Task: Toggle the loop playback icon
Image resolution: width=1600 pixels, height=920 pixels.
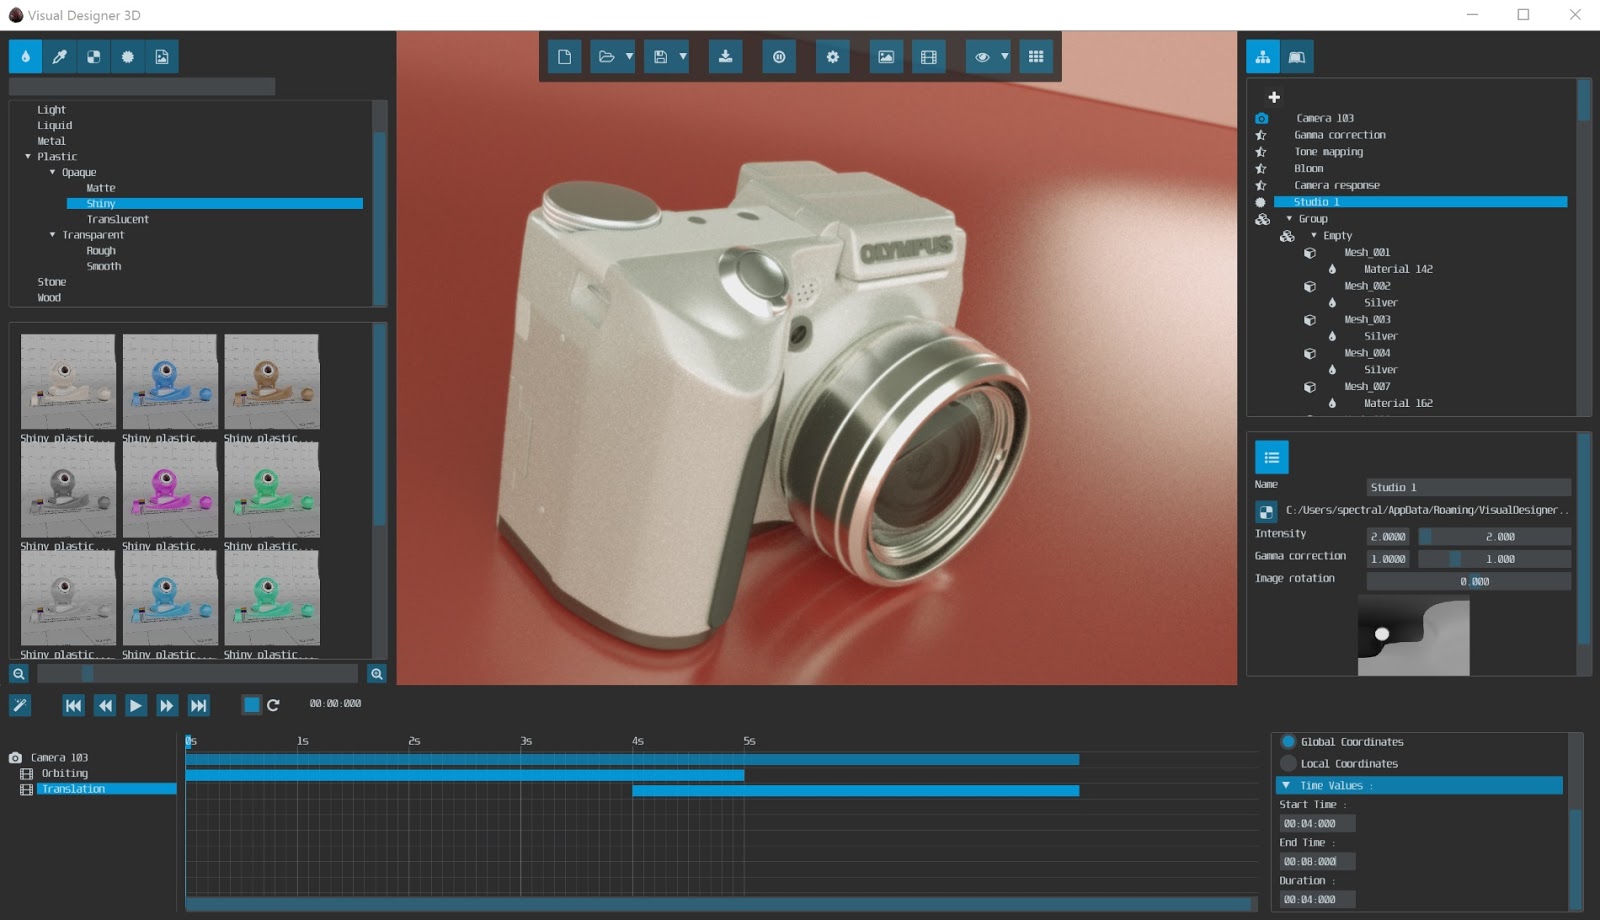Action: point(273,705)
